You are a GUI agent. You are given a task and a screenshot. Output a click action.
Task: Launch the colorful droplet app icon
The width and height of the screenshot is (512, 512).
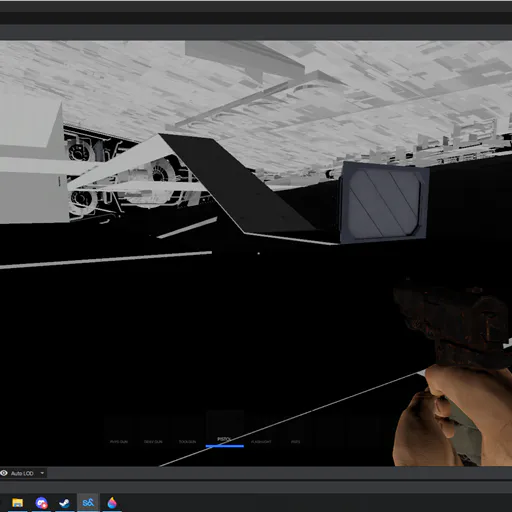112,503
